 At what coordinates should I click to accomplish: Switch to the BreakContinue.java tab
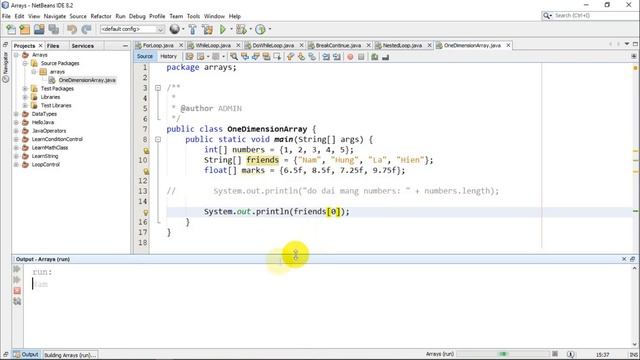coord(338,45)
